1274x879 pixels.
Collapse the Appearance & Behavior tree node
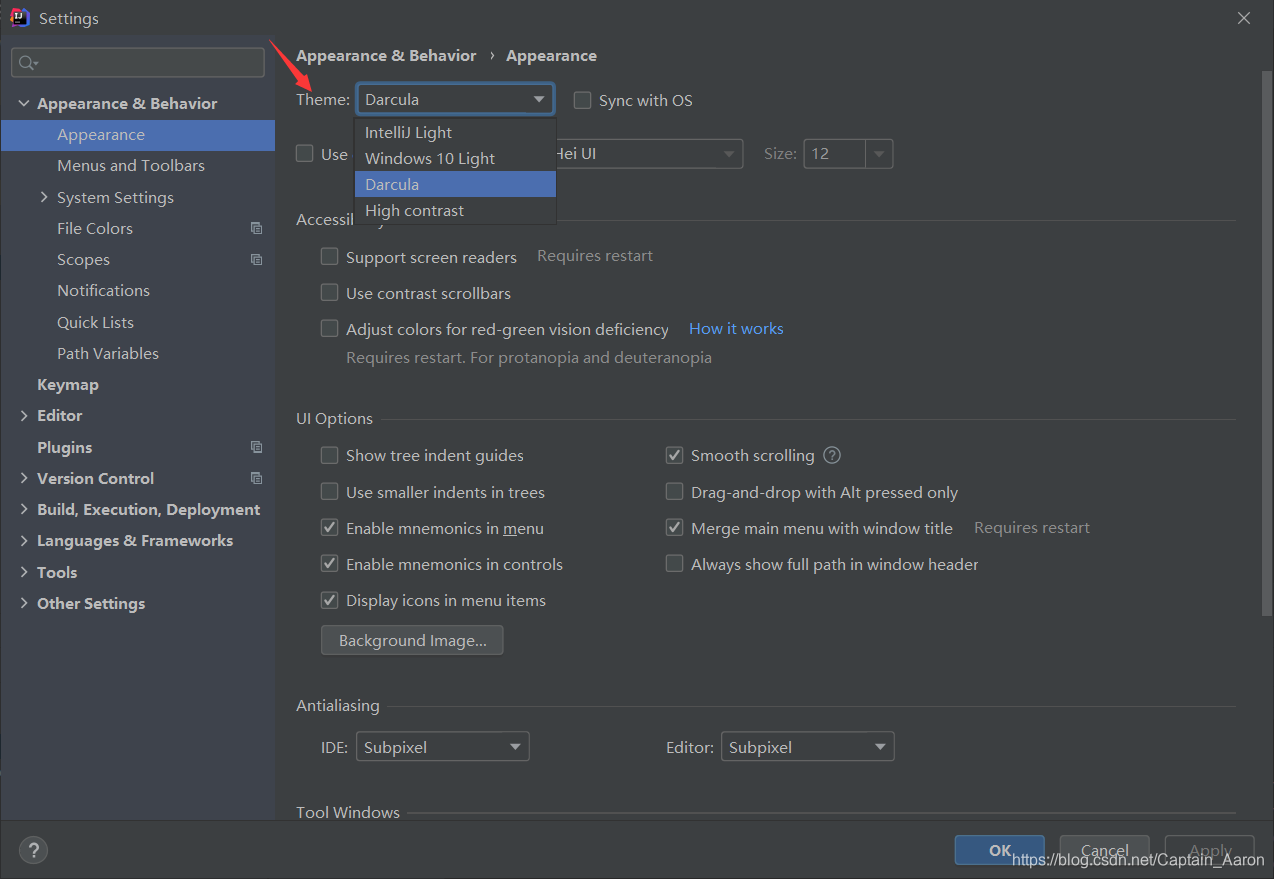[24, 103]
